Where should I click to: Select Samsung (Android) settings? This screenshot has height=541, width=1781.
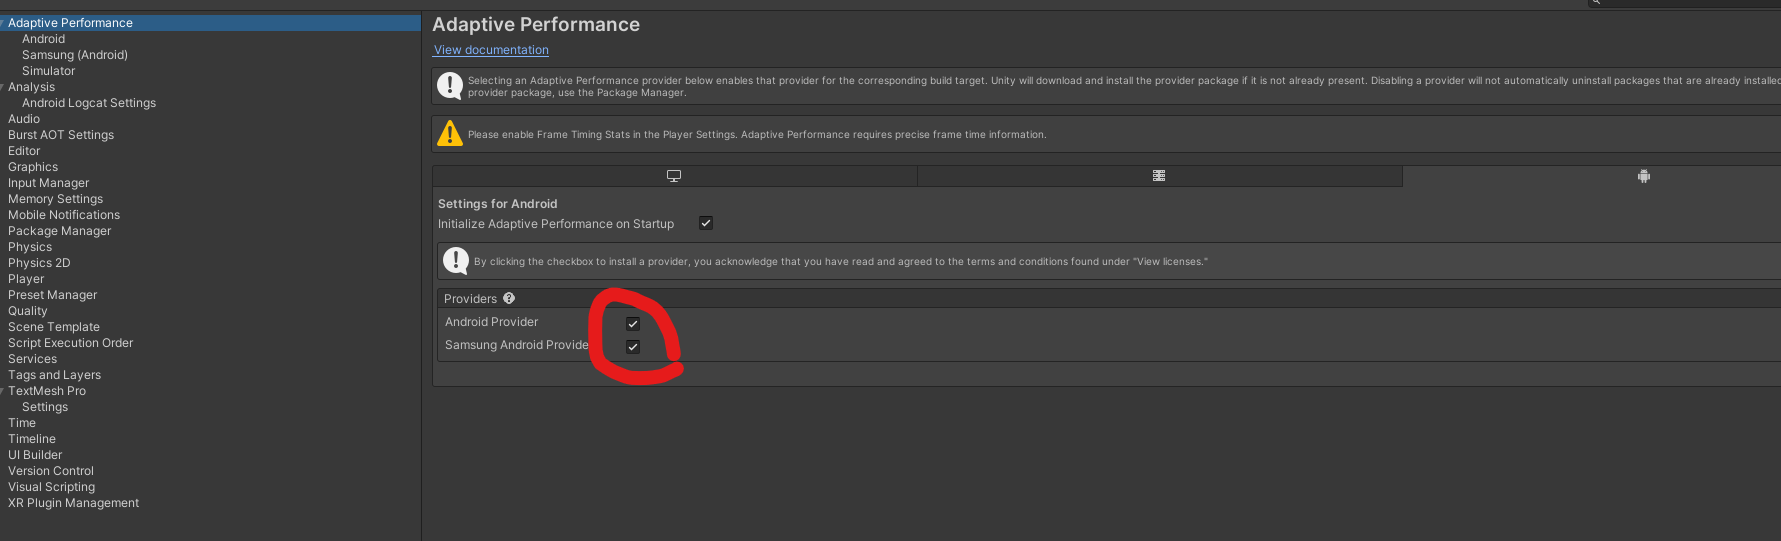tap(75, 55)
